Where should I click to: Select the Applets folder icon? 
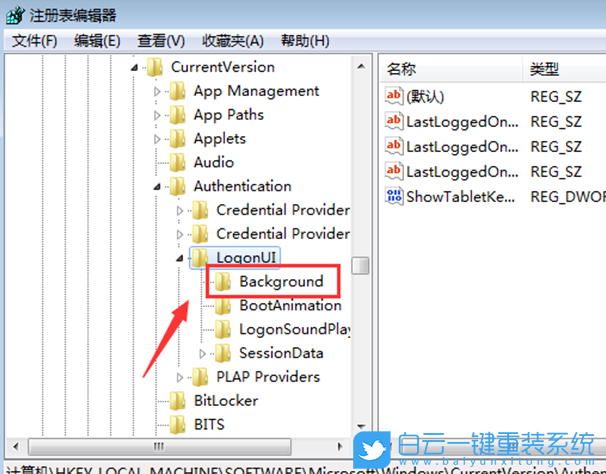click(178, 139)
